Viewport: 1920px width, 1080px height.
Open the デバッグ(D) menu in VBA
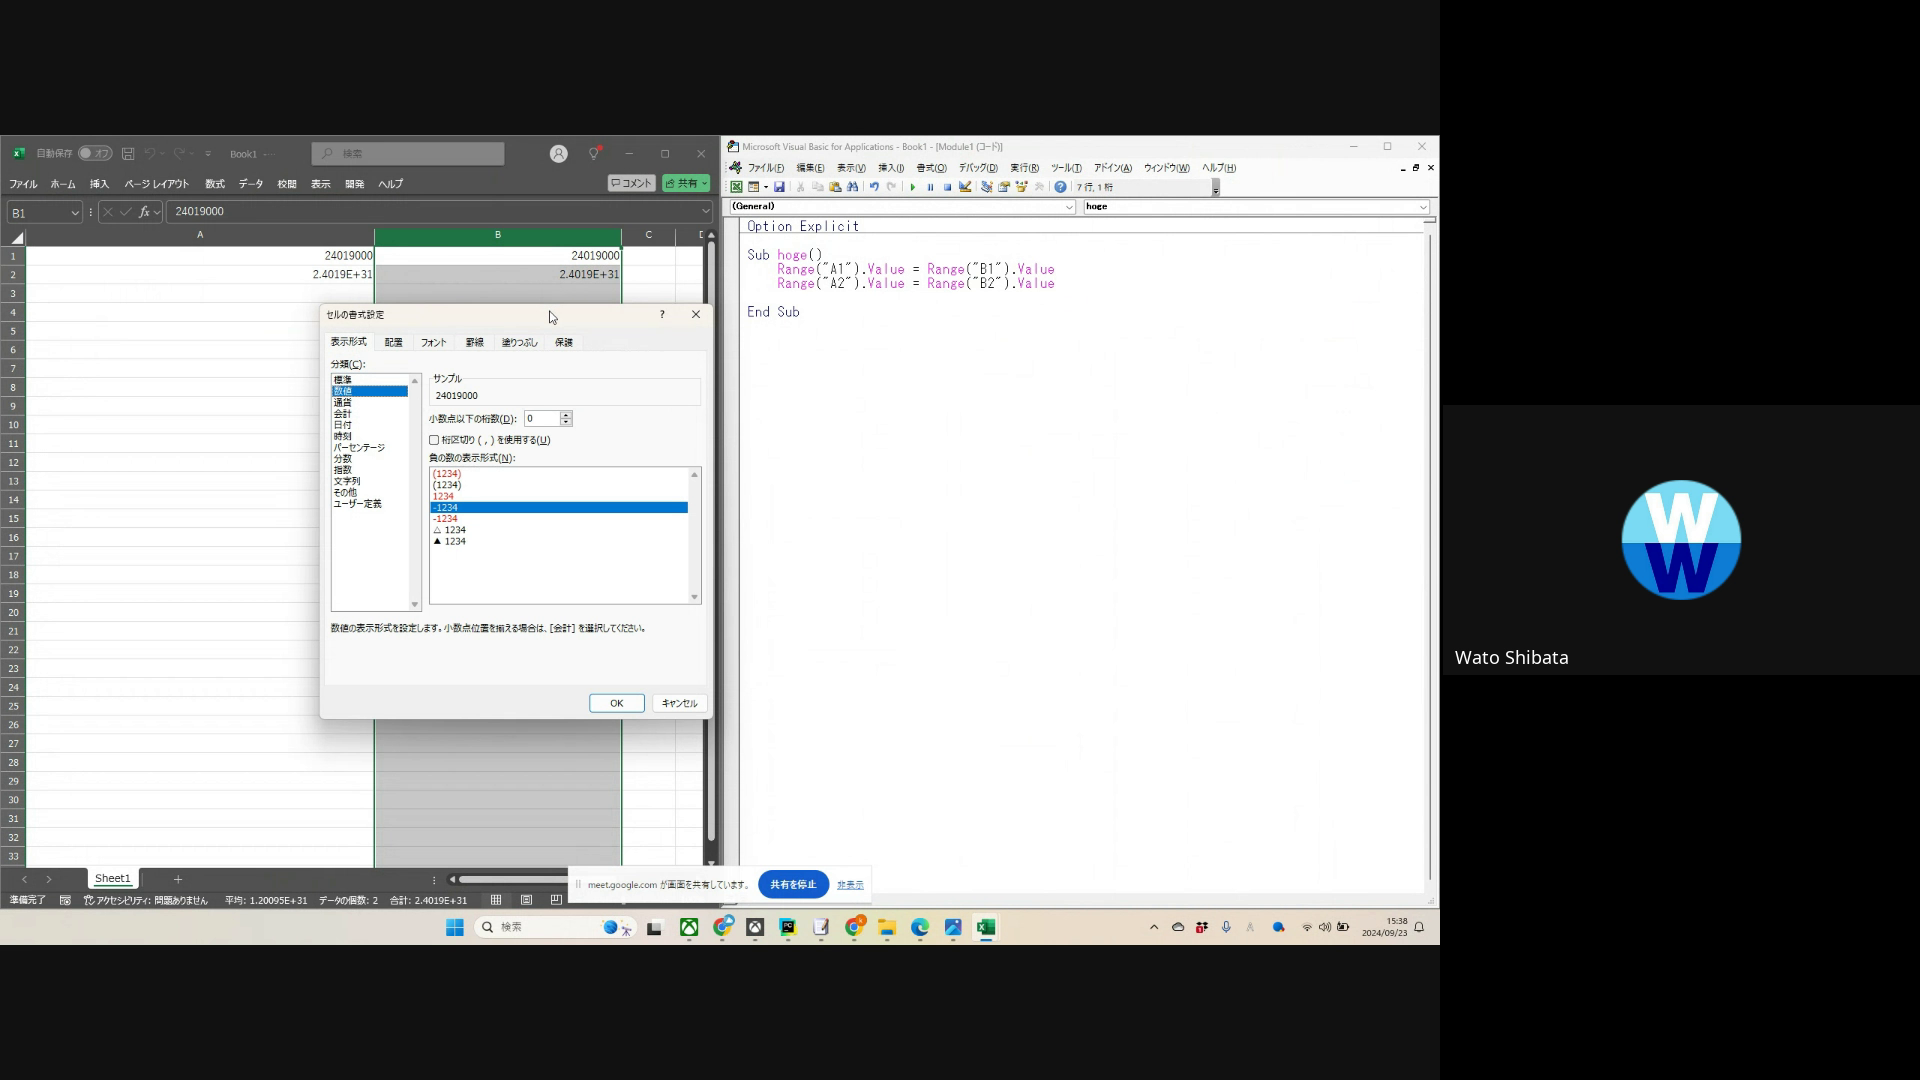(x=977, y=168)
